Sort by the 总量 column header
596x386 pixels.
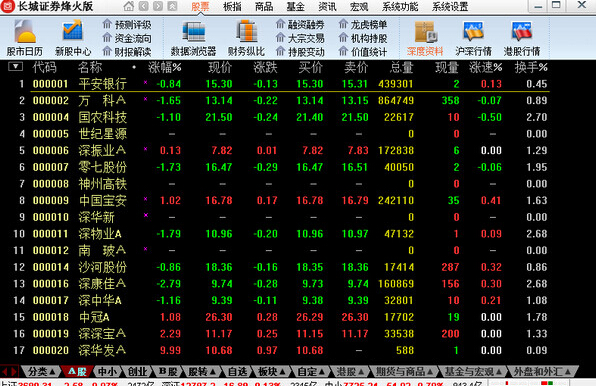tap(402, 67)
